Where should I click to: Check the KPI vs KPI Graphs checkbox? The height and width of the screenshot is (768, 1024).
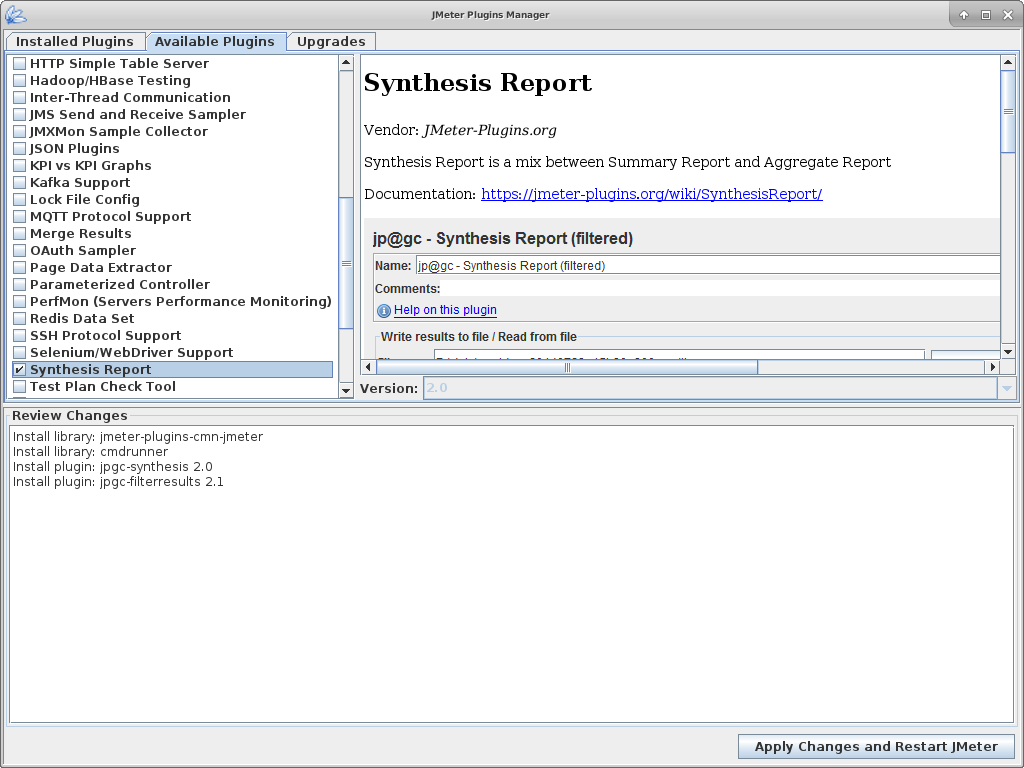pos(20,165)
